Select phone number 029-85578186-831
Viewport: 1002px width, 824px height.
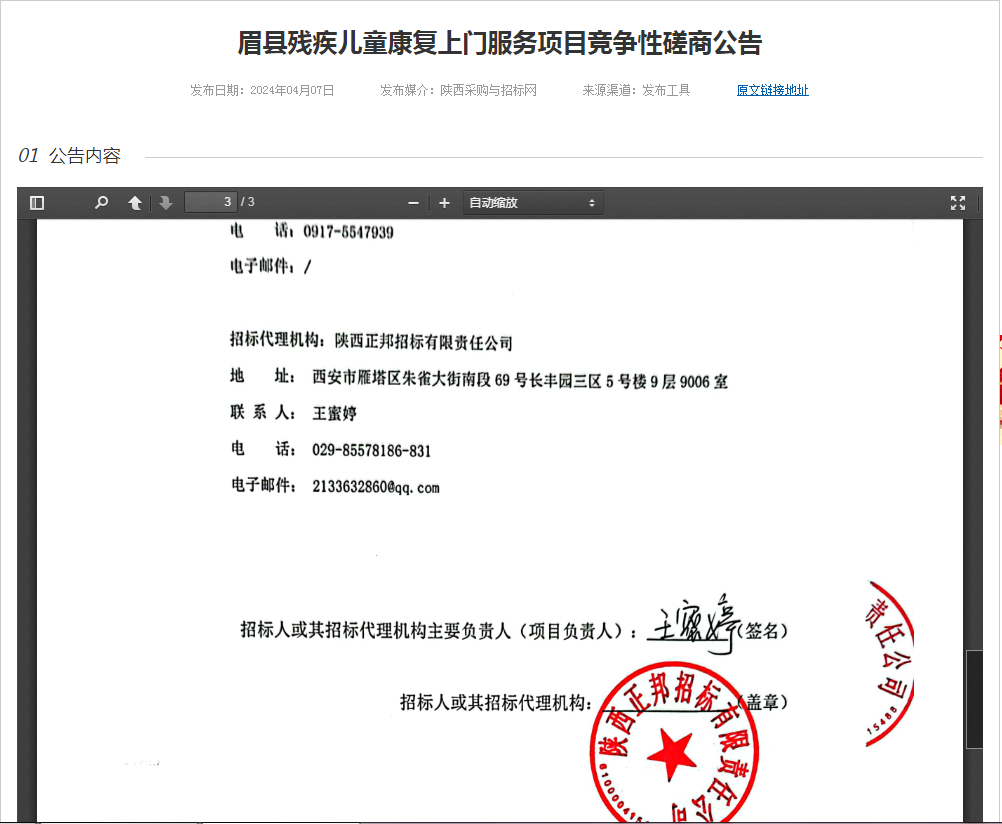pyautogui.click(x=371, y=451)
